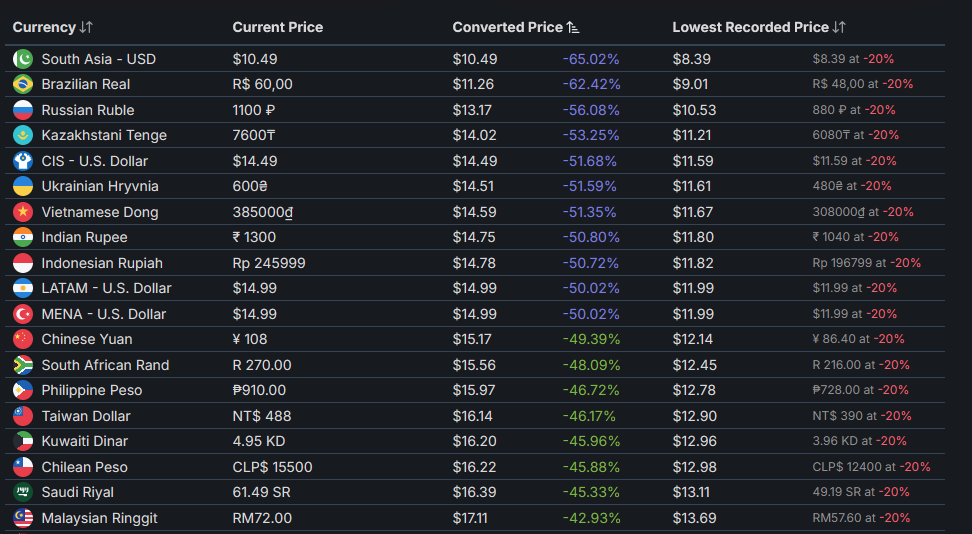Click the Kazakhstan flag icon
The width and height of the screenshot is (972, 534).
pyautogui.click(x=23, y=135)
